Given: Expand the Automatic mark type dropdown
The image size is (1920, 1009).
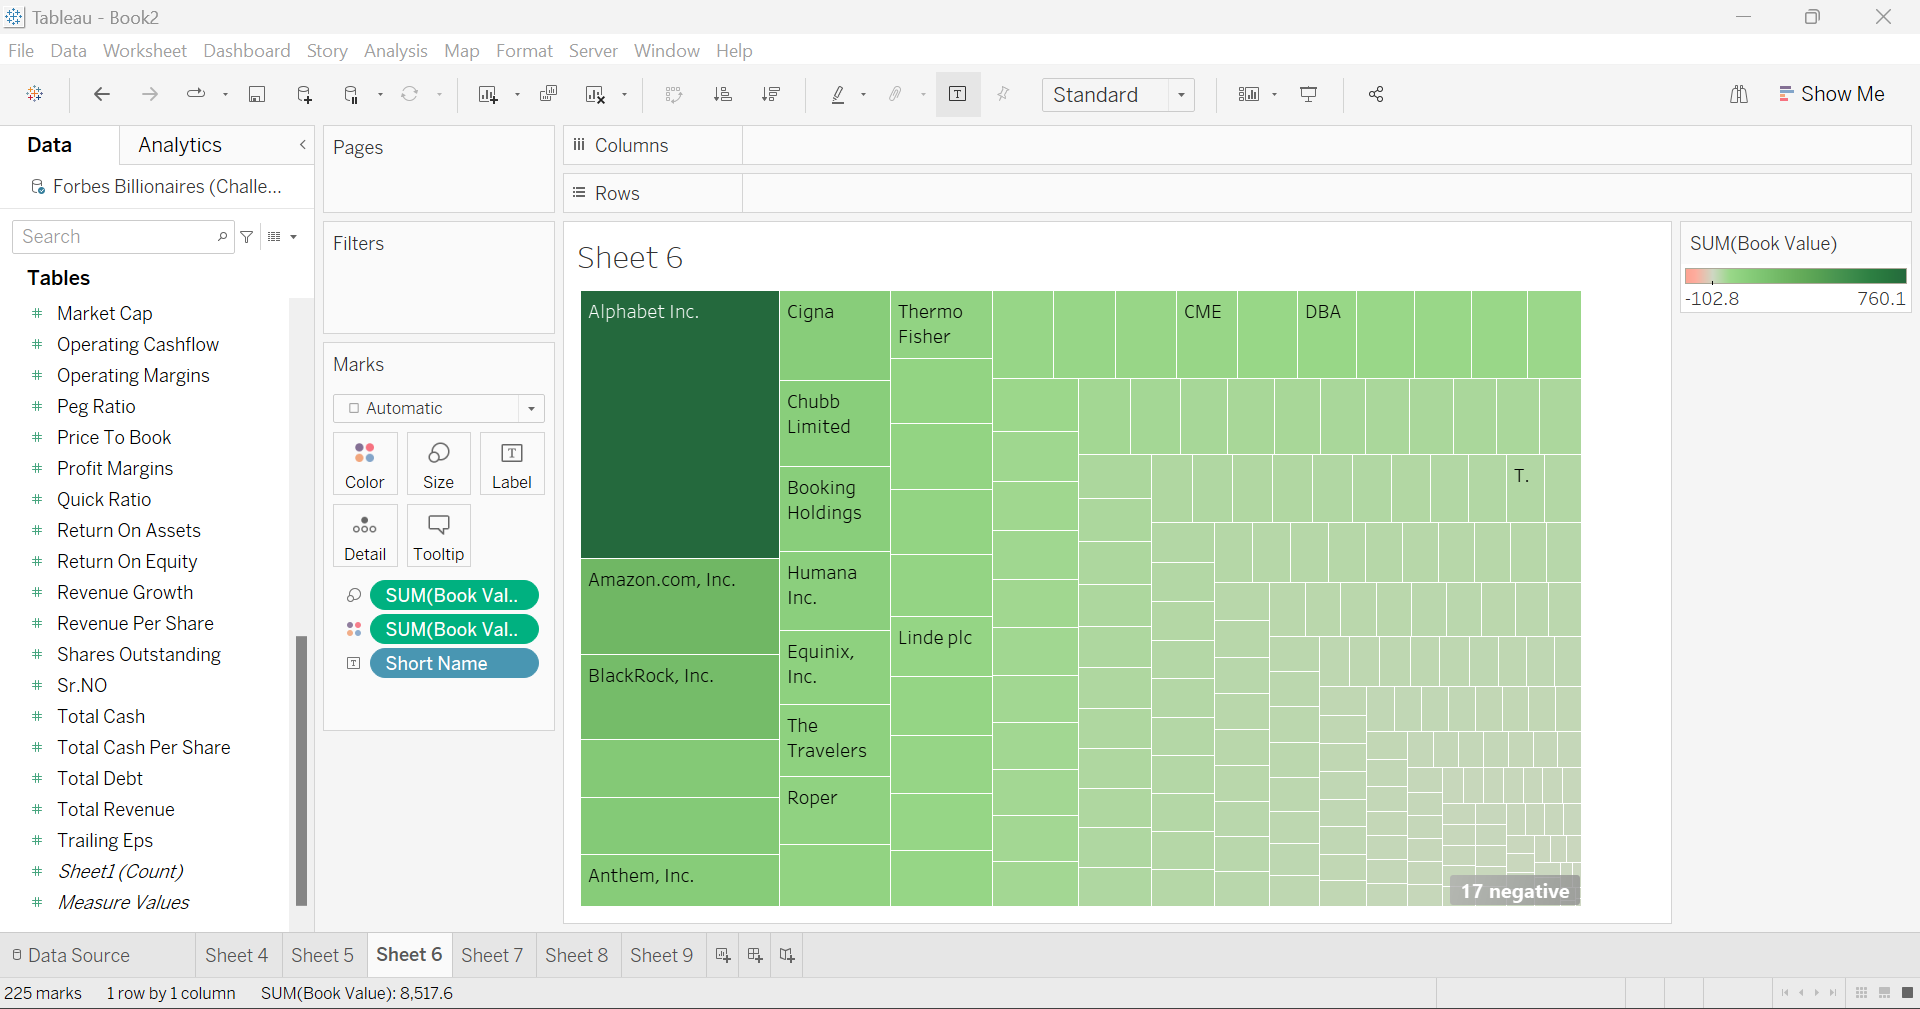Looking at the screenshot, I should (438, 408).
